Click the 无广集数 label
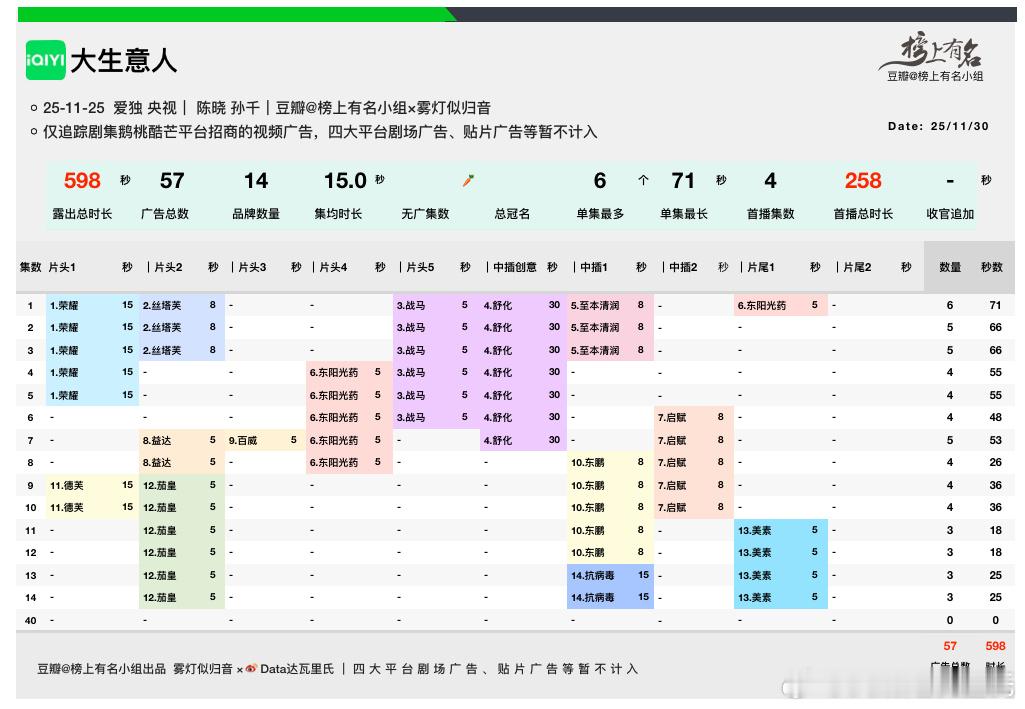The width and height of the screenshot is (1025, 709). point(426,214)
